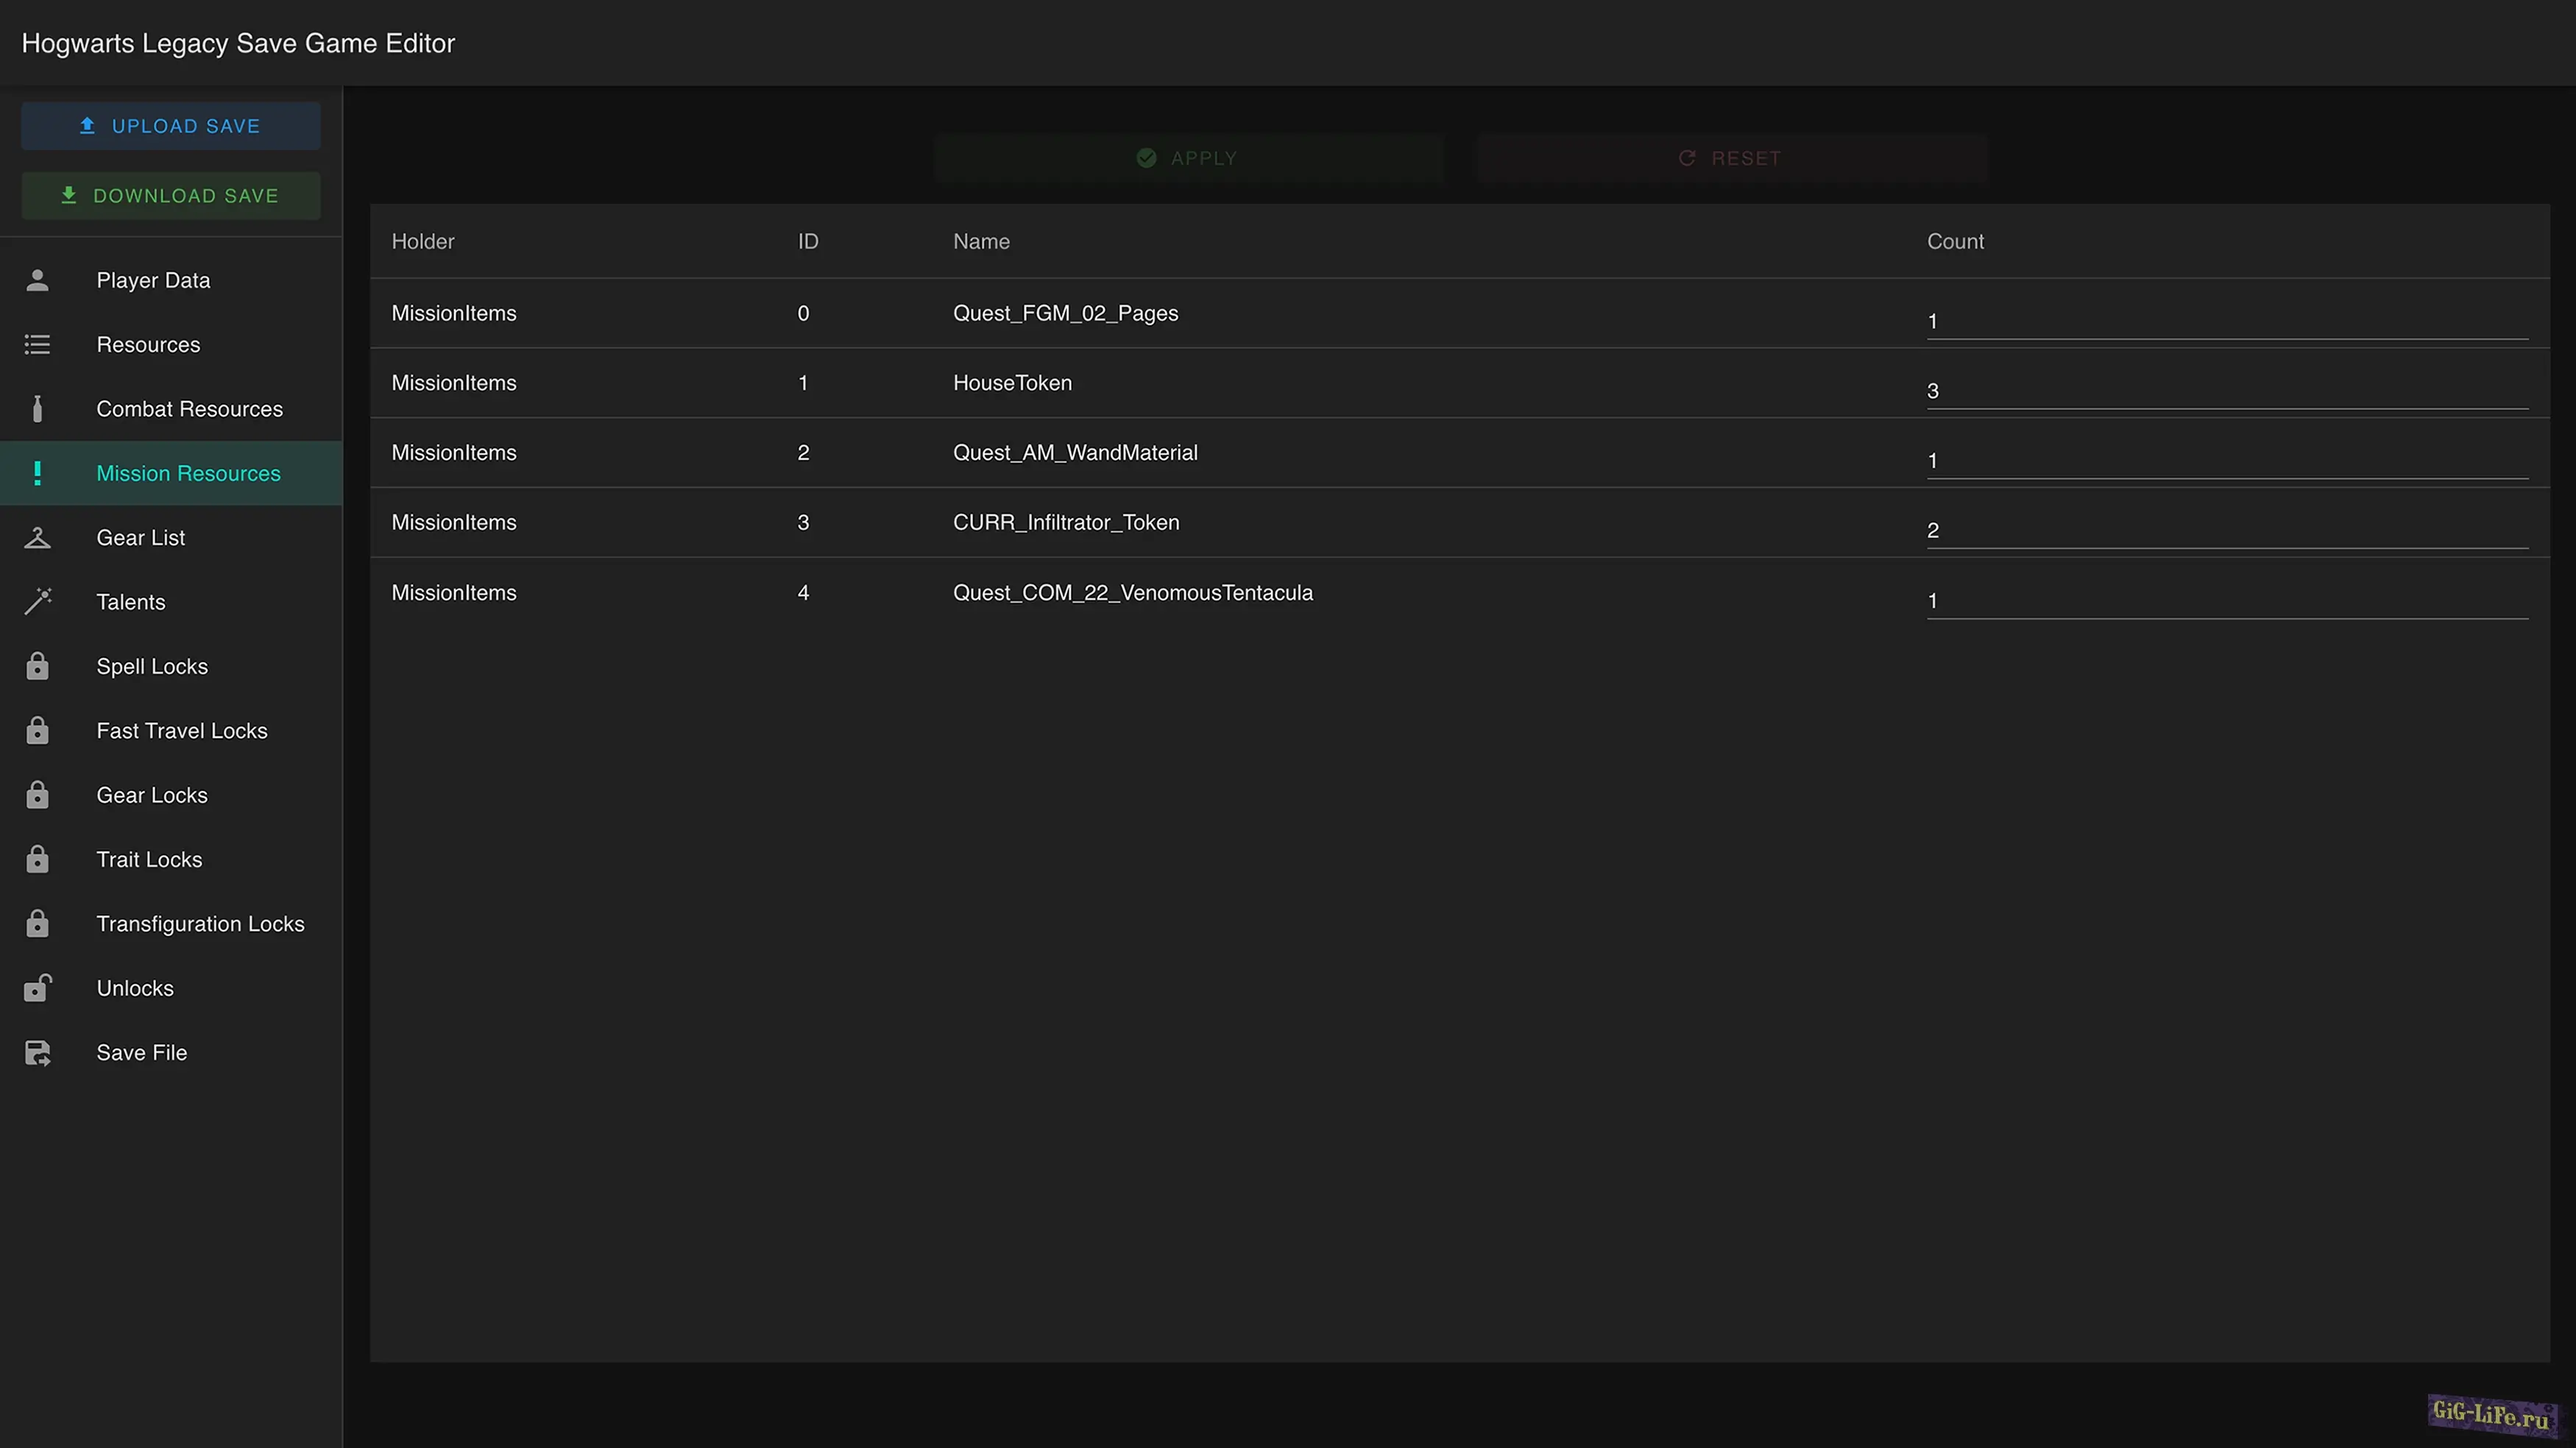Viewport: 2576px width, 1448px height.
Task: Click Quest_COM_22_VenomousTentacula count input
Action: pyautogui.click(x=2226, y=600)
